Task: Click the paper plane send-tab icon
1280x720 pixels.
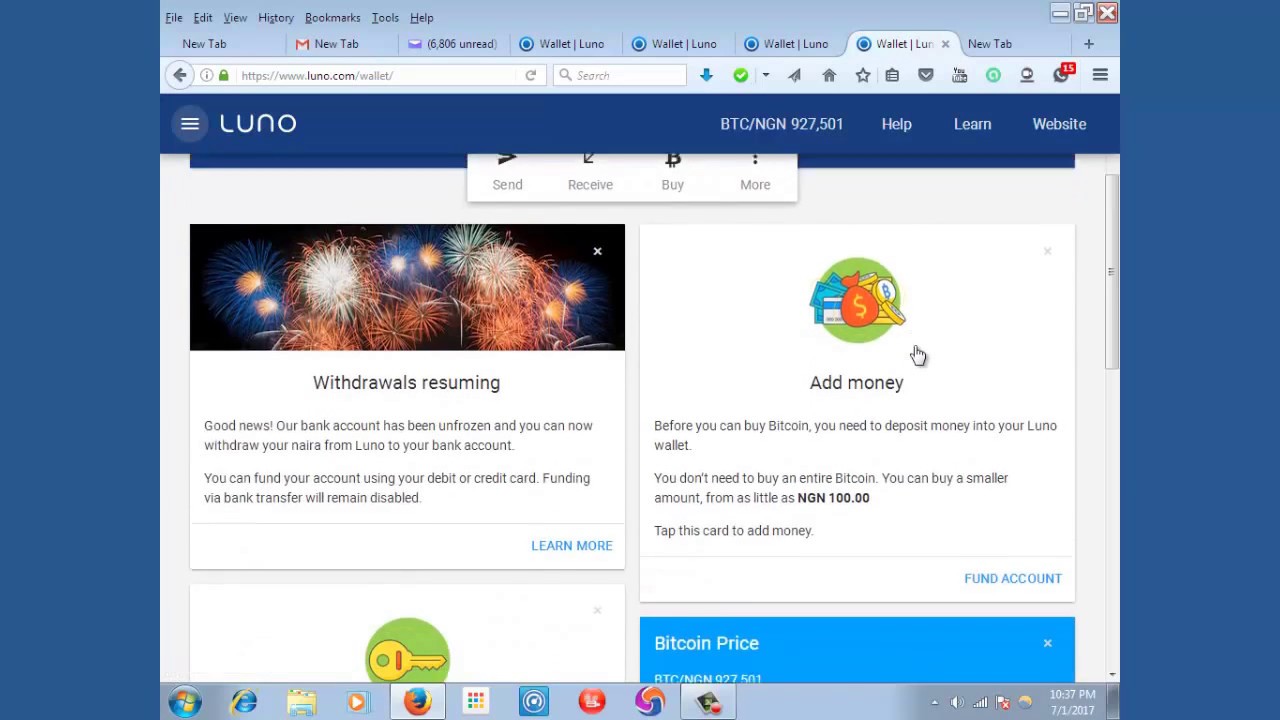Action: point(795,75)
